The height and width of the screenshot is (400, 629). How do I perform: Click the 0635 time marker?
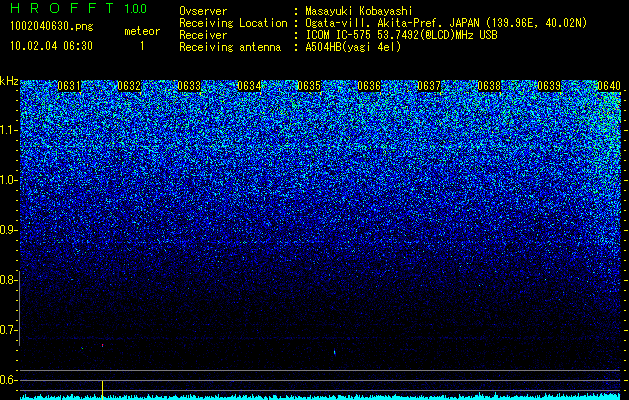[x=309, y=86]
